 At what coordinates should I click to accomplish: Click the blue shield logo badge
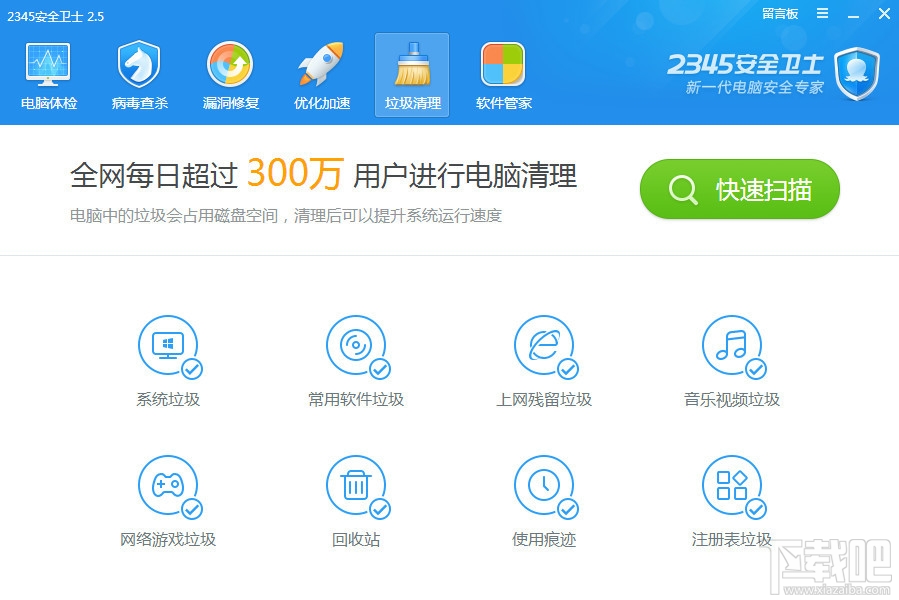pyautogui.click(x=857, y=74)
